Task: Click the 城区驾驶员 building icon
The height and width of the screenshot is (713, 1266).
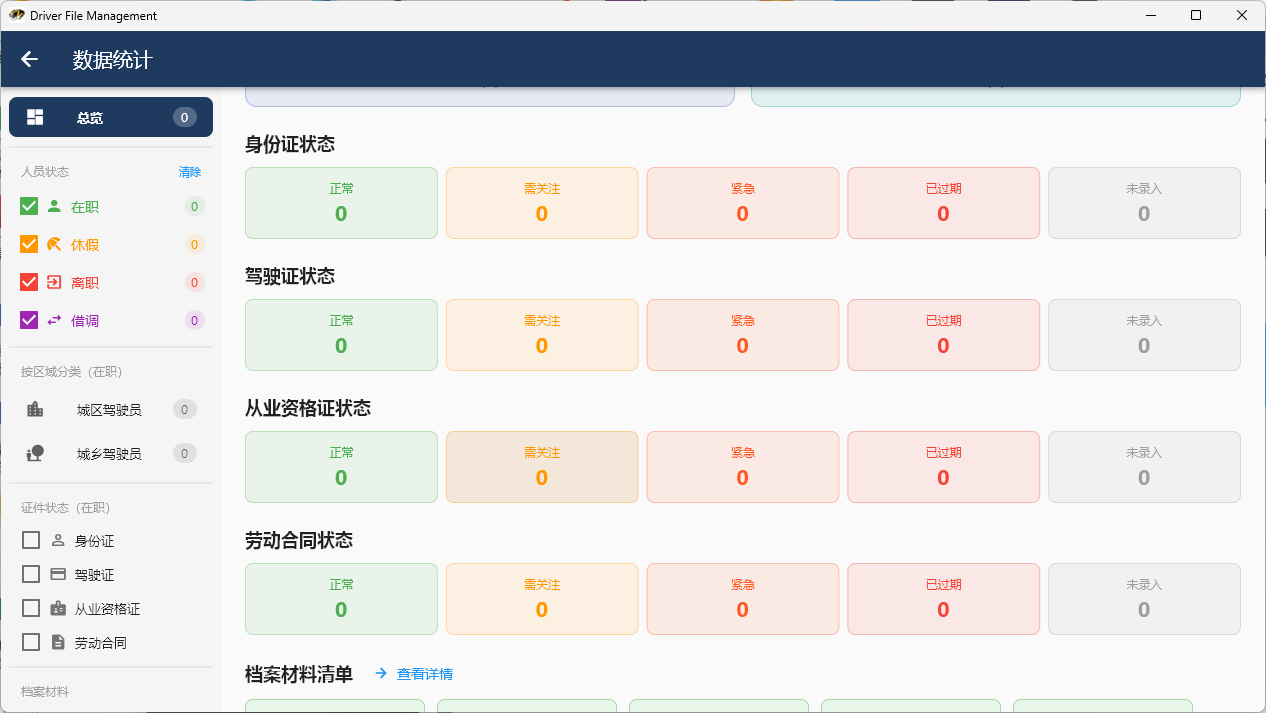Action: point(35,409)
